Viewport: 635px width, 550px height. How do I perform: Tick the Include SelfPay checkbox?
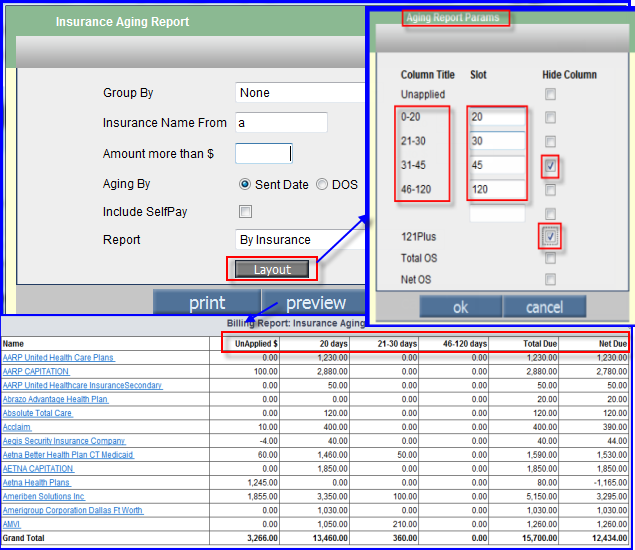[x=245, y=211]
